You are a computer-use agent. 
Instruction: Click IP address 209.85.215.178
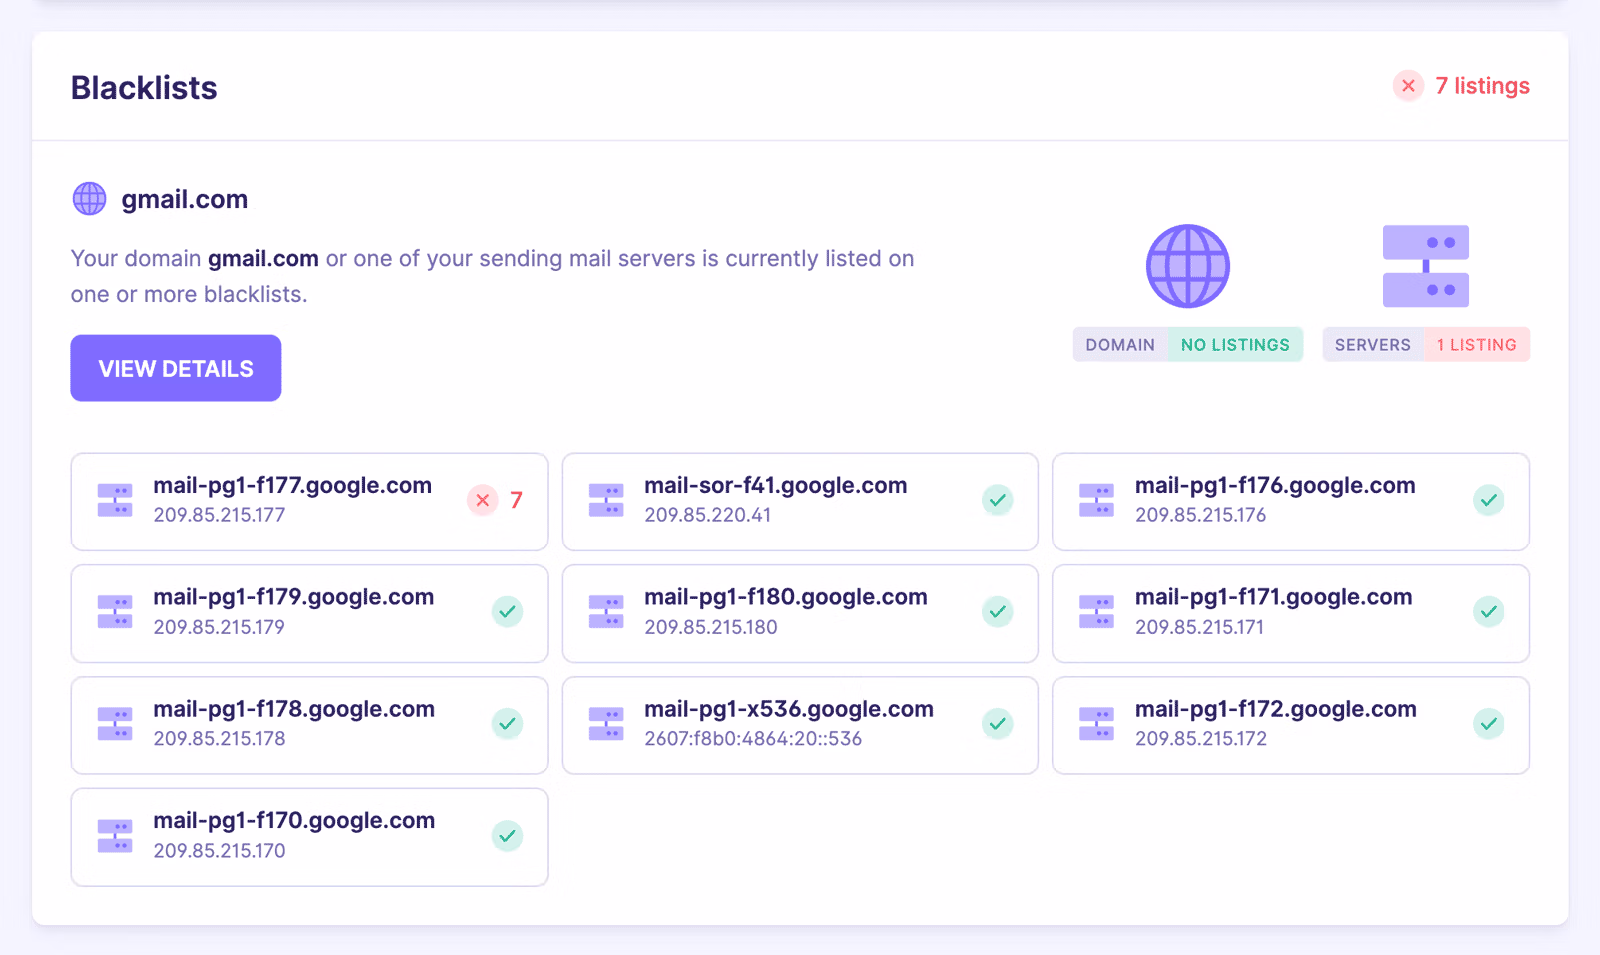pyautogui.click(x=219, y=739)
